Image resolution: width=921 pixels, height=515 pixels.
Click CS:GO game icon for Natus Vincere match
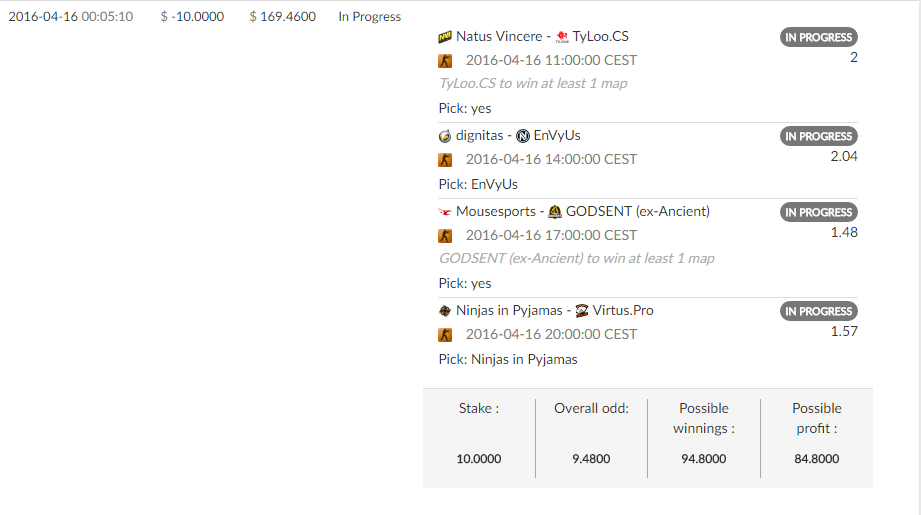click(445, 60)
